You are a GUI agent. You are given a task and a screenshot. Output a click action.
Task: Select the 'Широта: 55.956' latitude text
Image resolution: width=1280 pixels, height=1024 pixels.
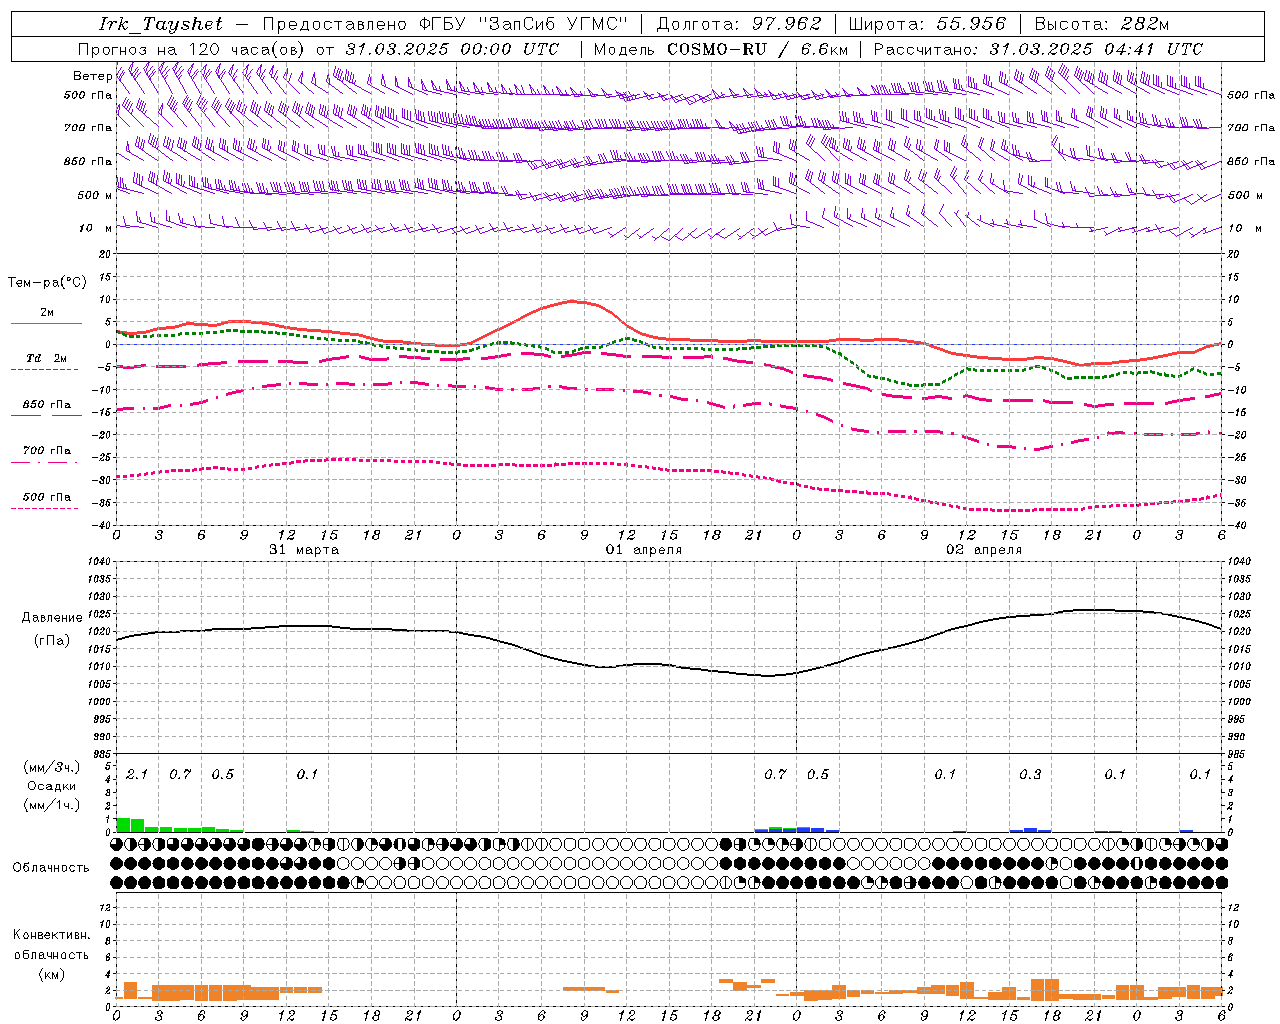click(x=927, y=24)
